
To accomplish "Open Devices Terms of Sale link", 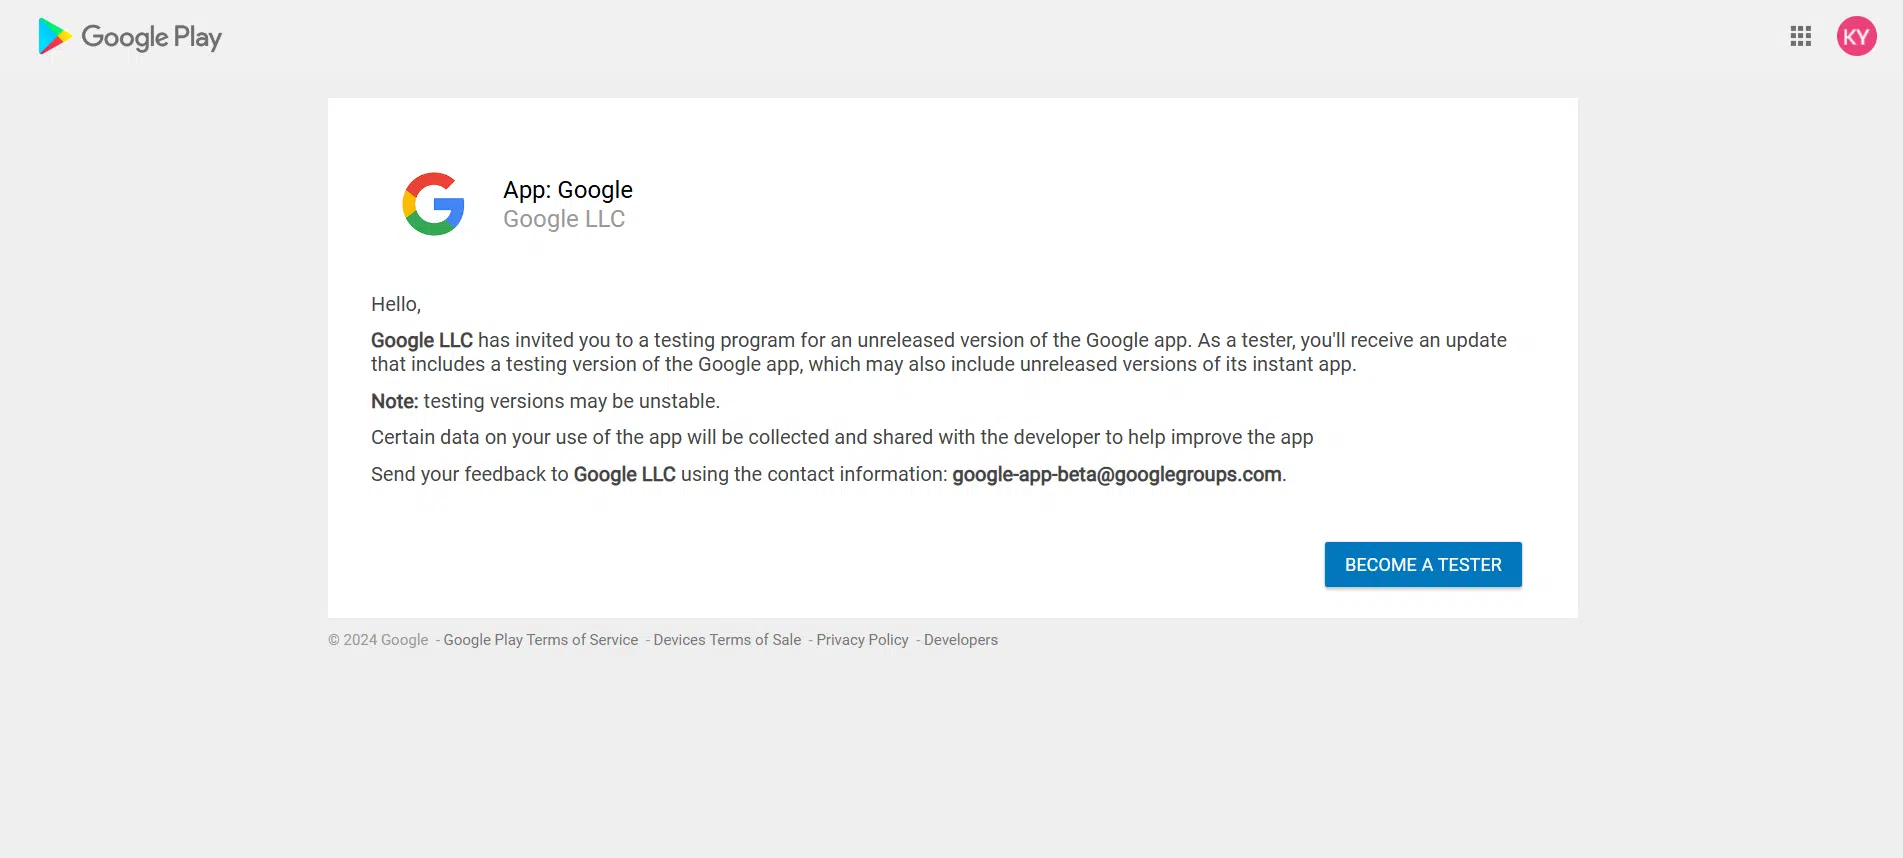I will [x=727, y=640].
